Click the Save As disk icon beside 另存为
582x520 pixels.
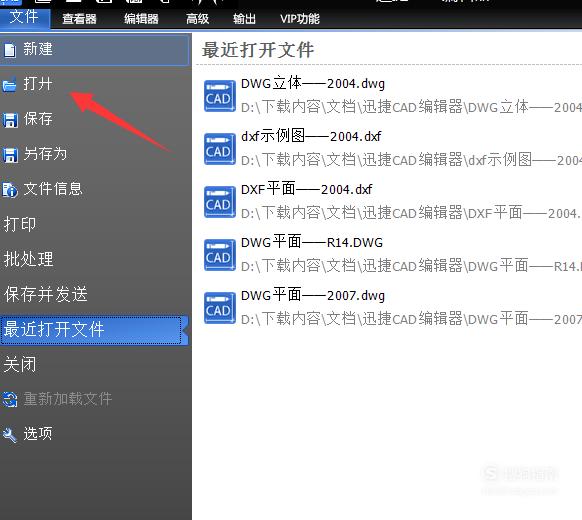[x=10, y=155]
